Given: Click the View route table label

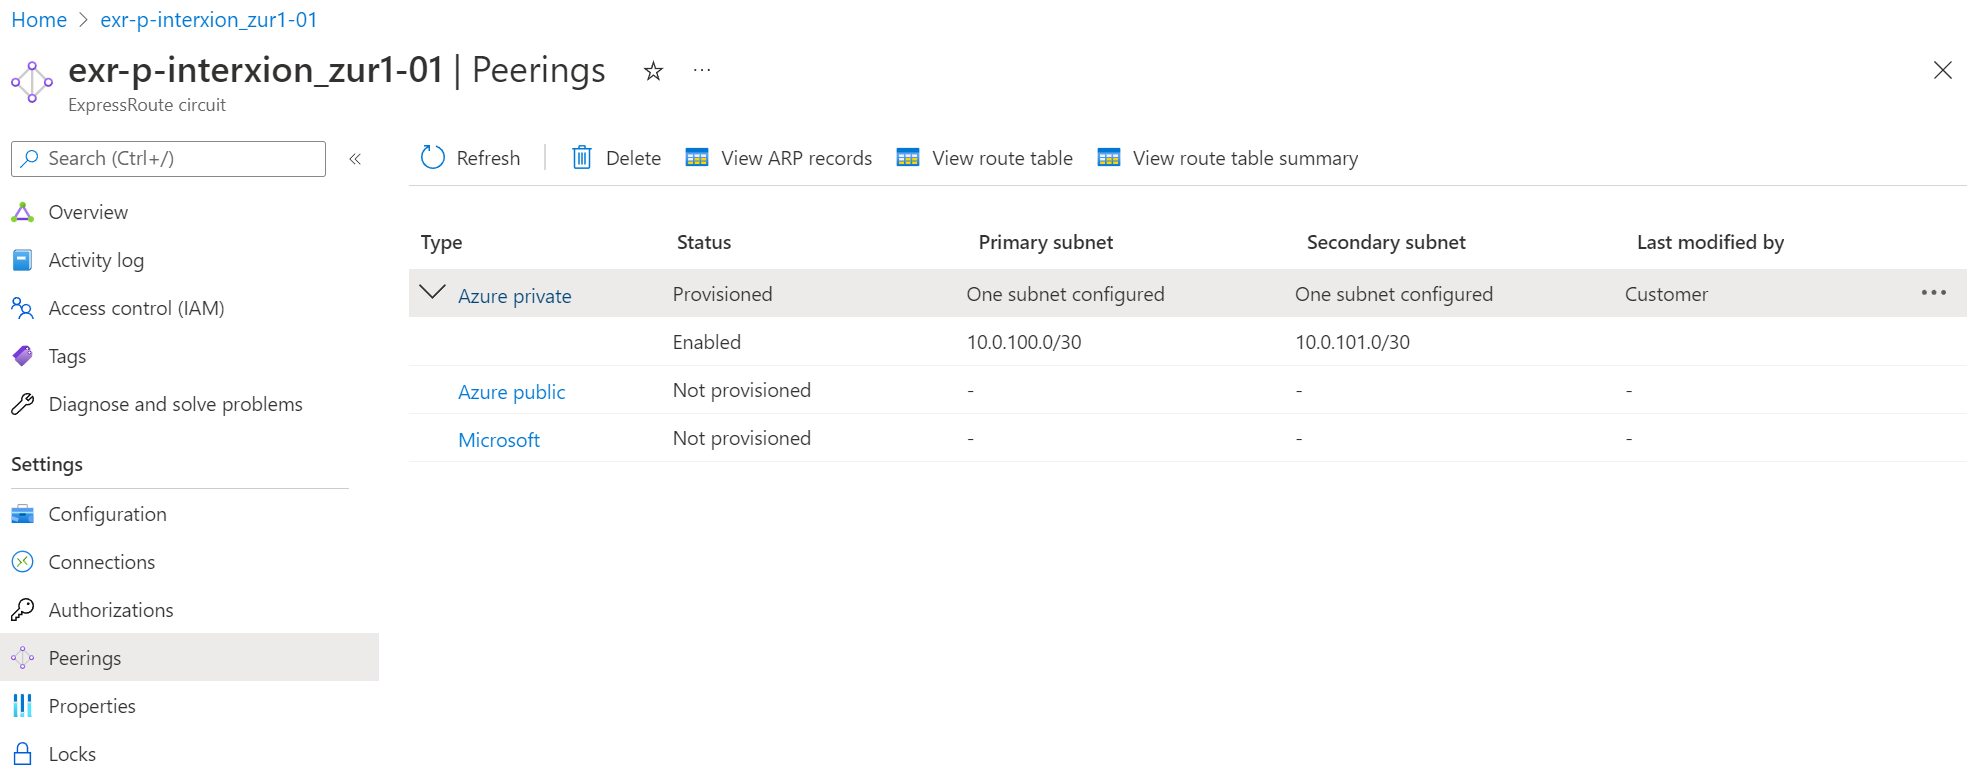Looking at the screenshot, I should coord(1002,158).
